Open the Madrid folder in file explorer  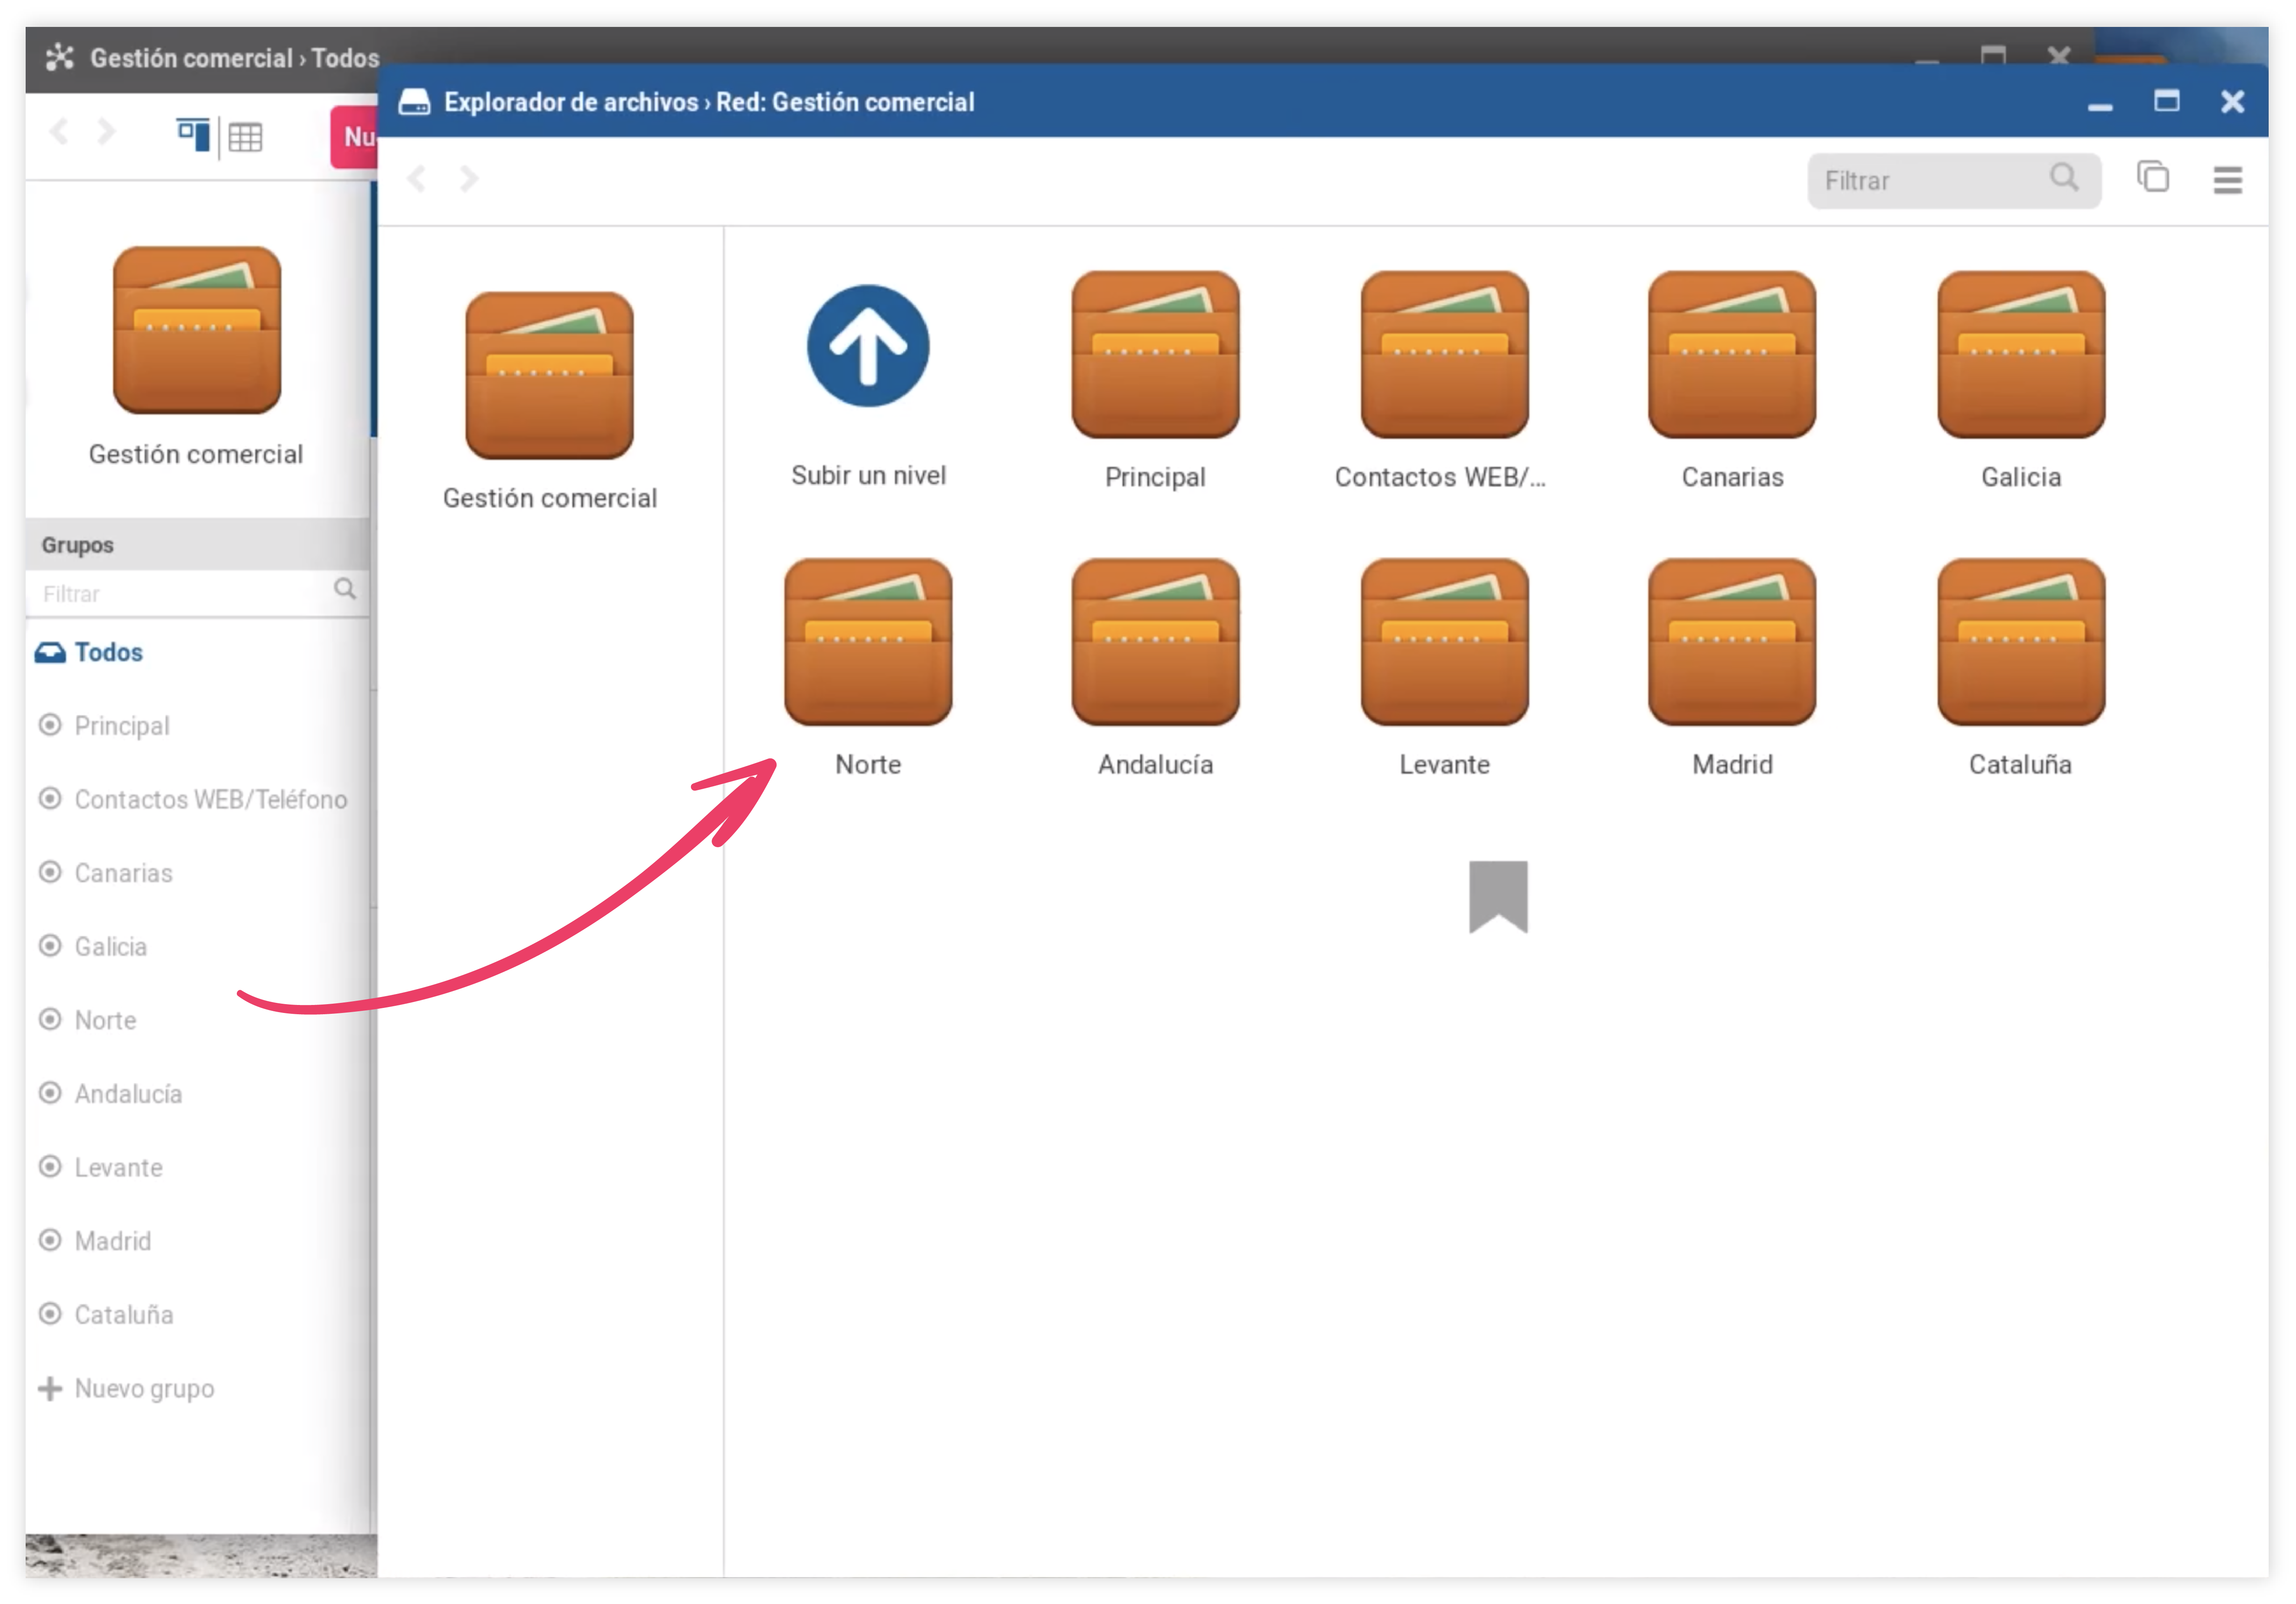pos(1732,642)
